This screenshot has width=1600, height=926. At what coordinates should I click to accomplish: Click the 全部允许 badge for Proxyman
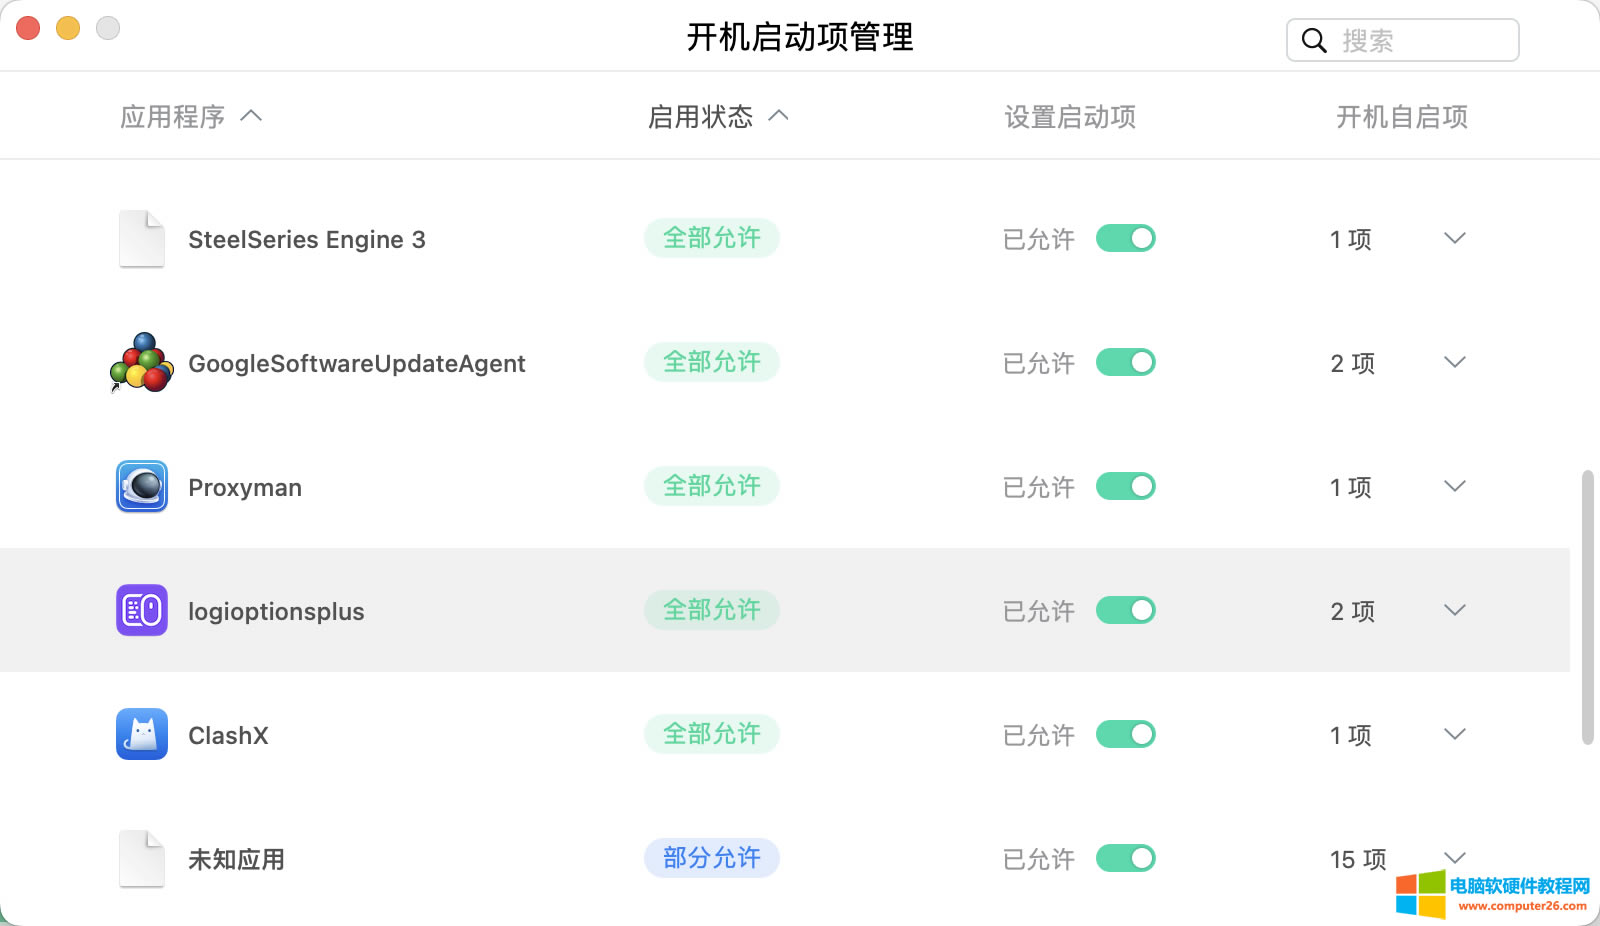[712, 486]
